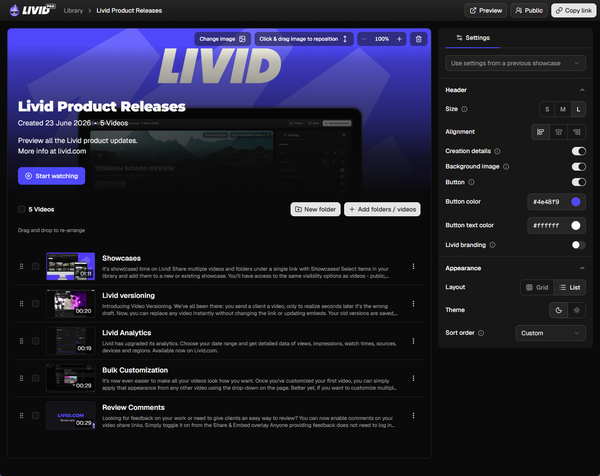Check the Review Comments checkbox
The image size is (600, 476).
36,416
